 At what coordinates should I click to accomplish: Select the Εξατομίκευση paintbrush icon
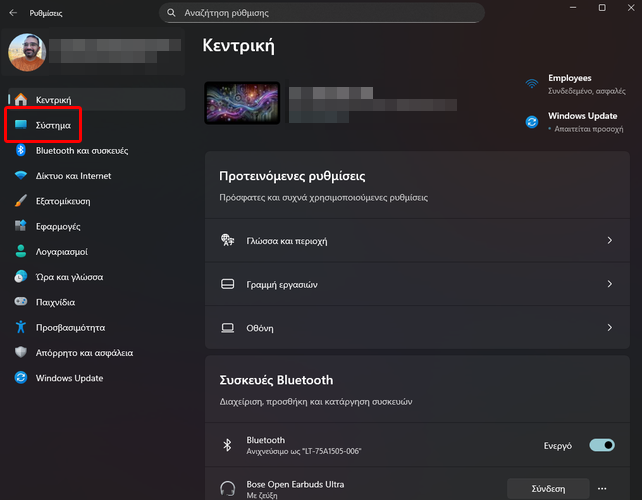tap(20, 201)
